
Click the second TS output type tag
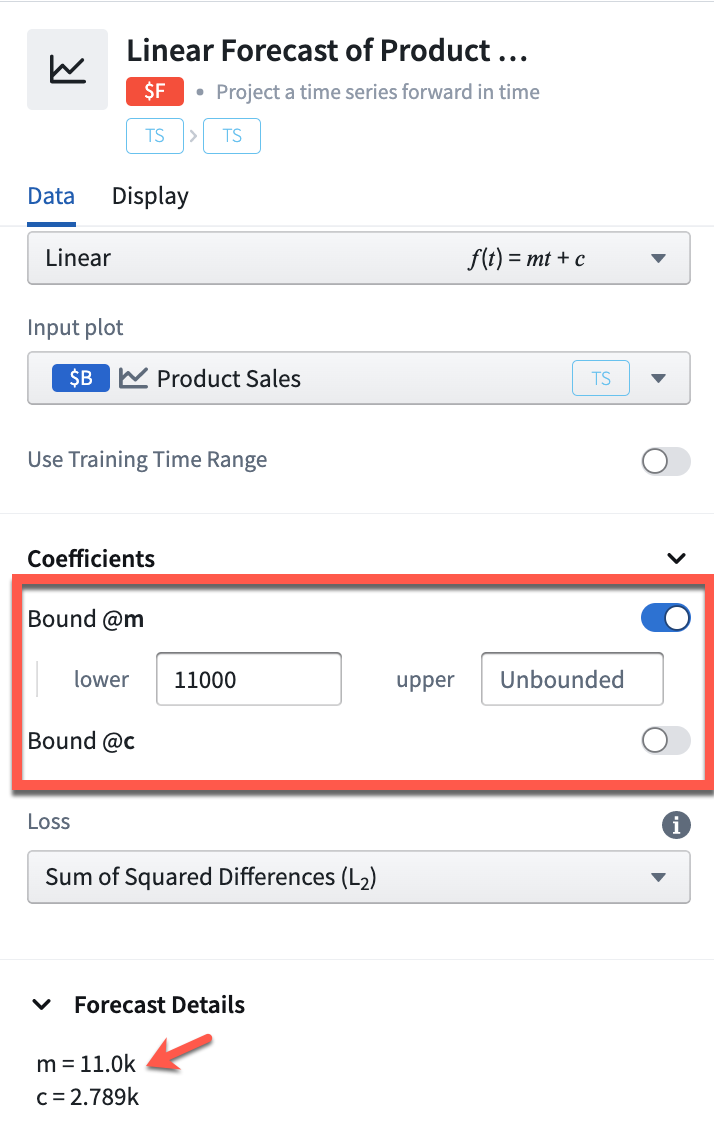click(232, 136)
